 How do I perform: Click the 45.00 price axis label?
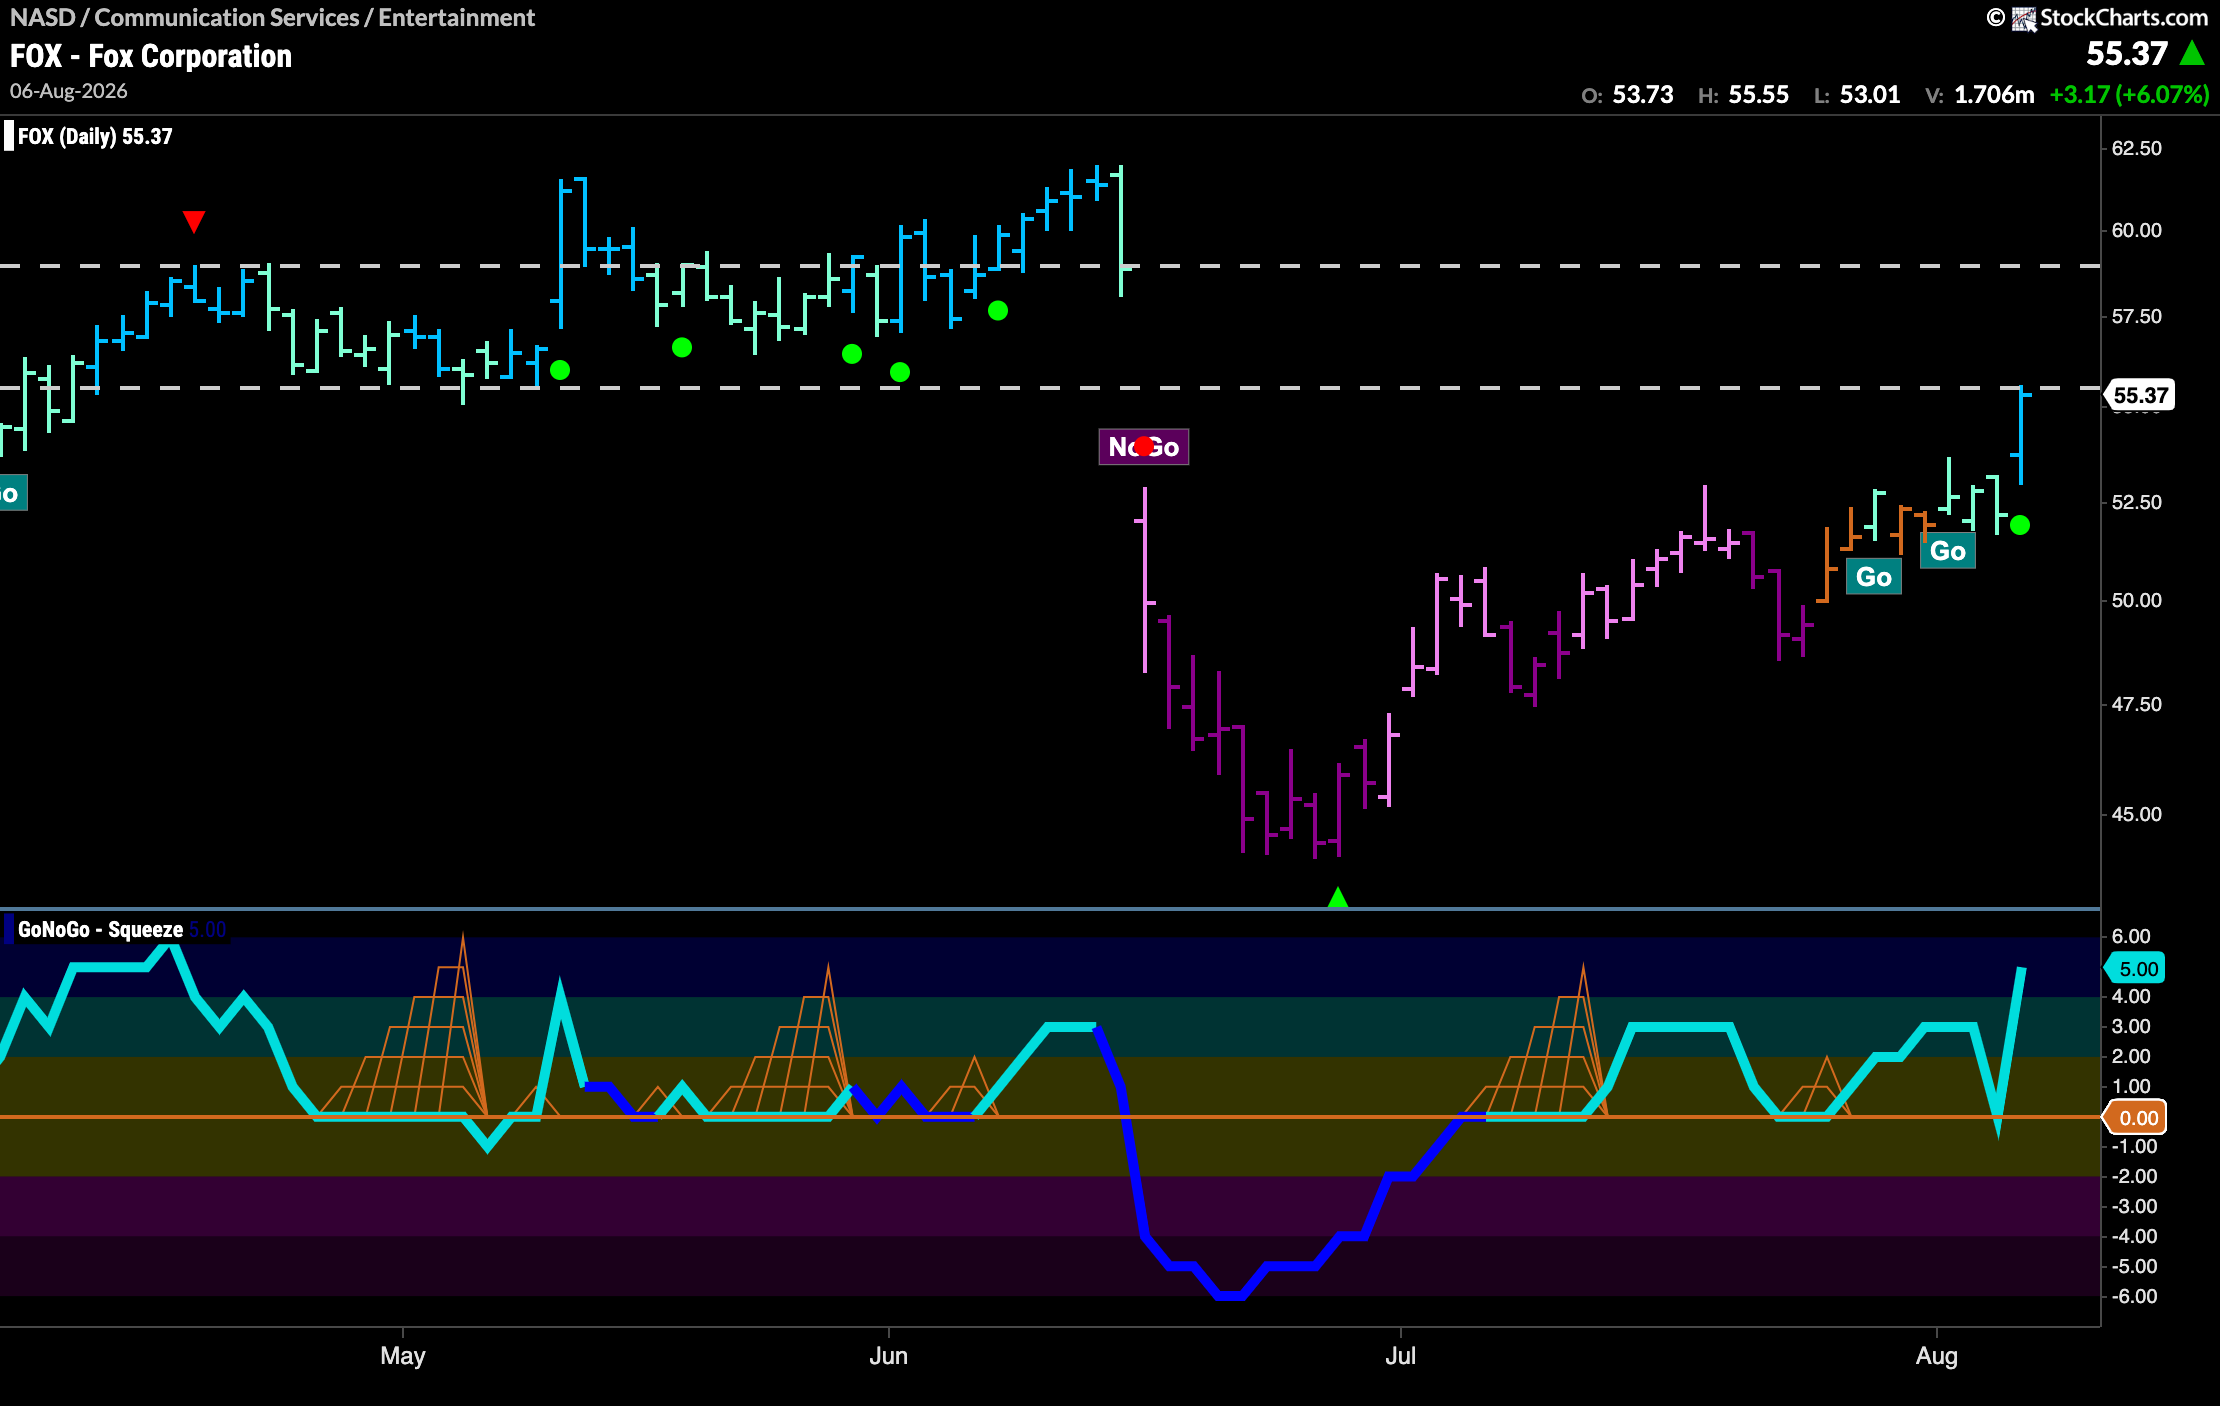coord(2137,814)
